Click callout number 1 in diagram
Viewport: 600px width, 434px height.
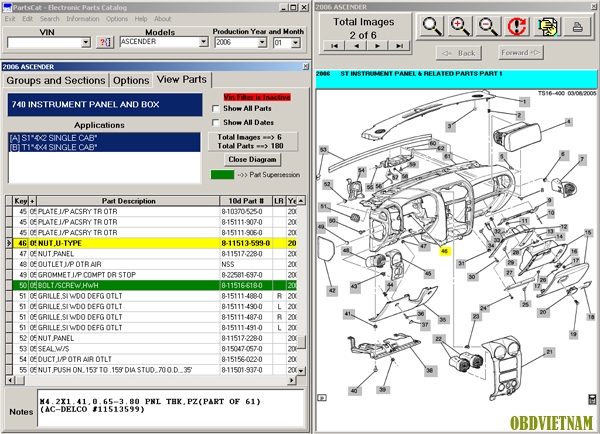pos(524,101)
